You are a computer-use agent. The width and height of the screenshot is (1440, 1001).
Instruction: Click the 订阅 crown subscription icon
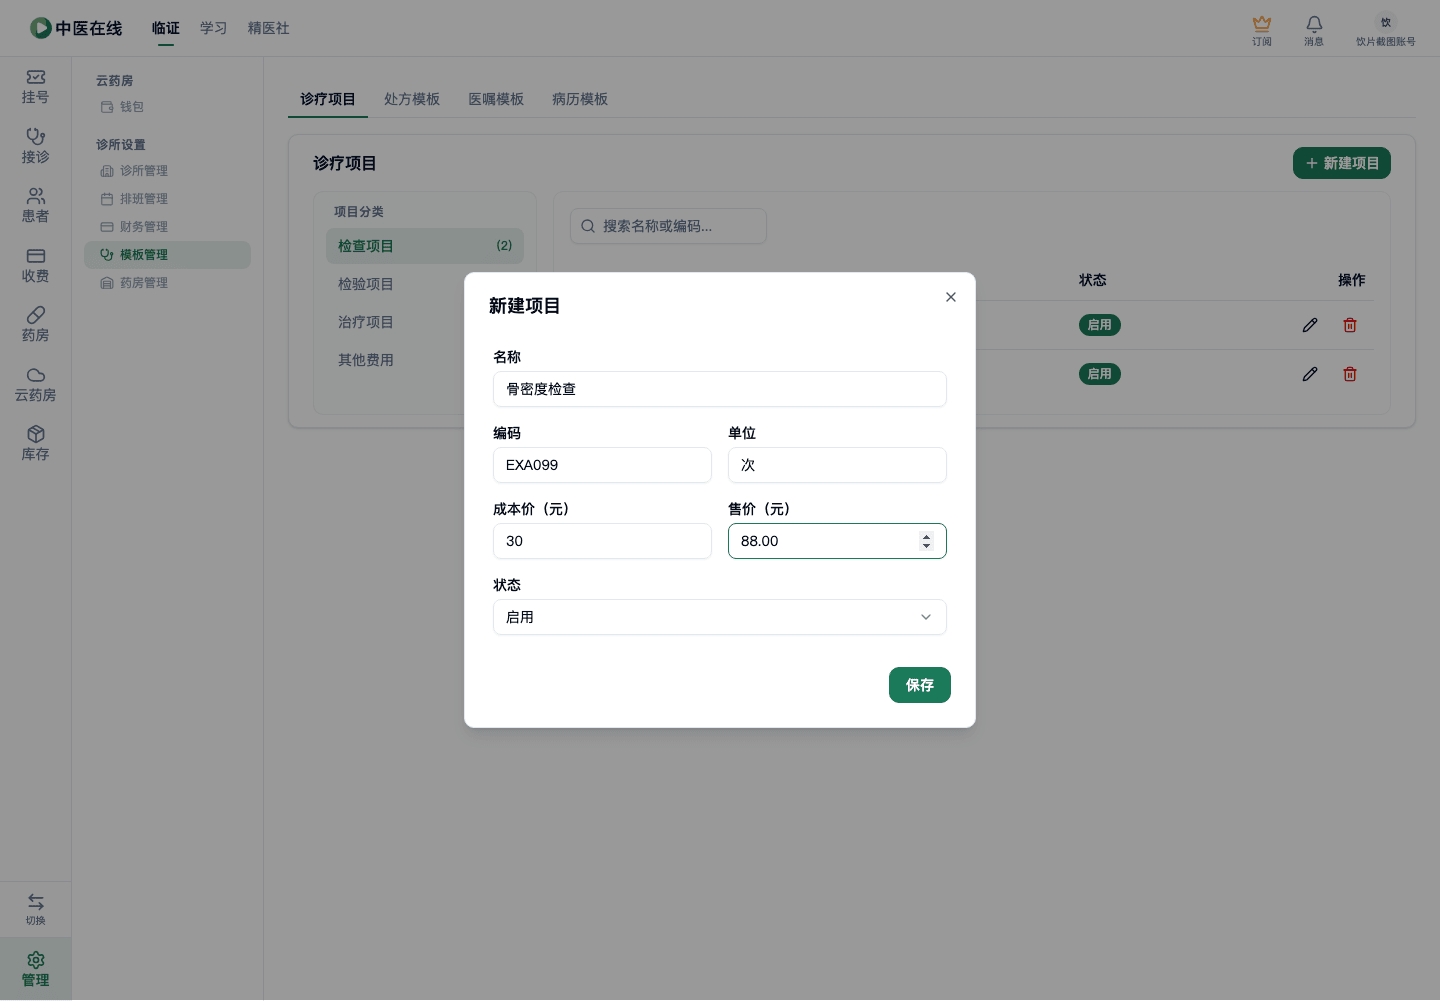click(1262, 30)
